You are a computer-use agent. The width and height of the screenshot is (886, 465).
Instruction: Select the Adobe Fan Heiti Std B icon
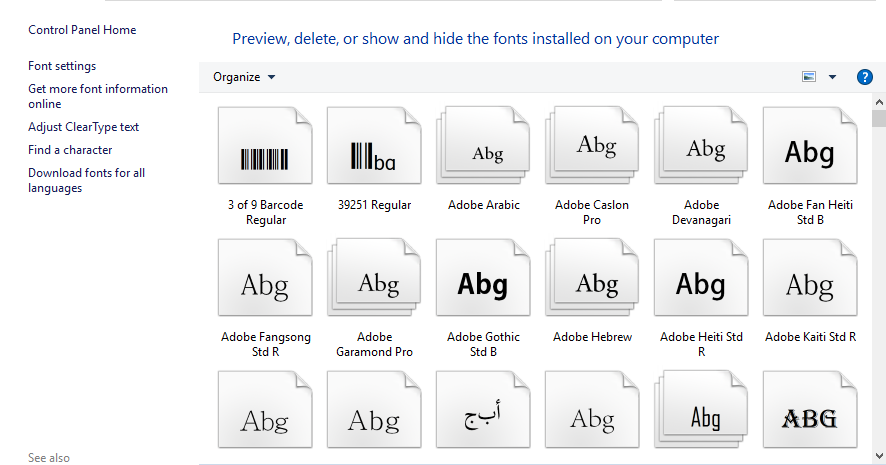click(810, 145)
